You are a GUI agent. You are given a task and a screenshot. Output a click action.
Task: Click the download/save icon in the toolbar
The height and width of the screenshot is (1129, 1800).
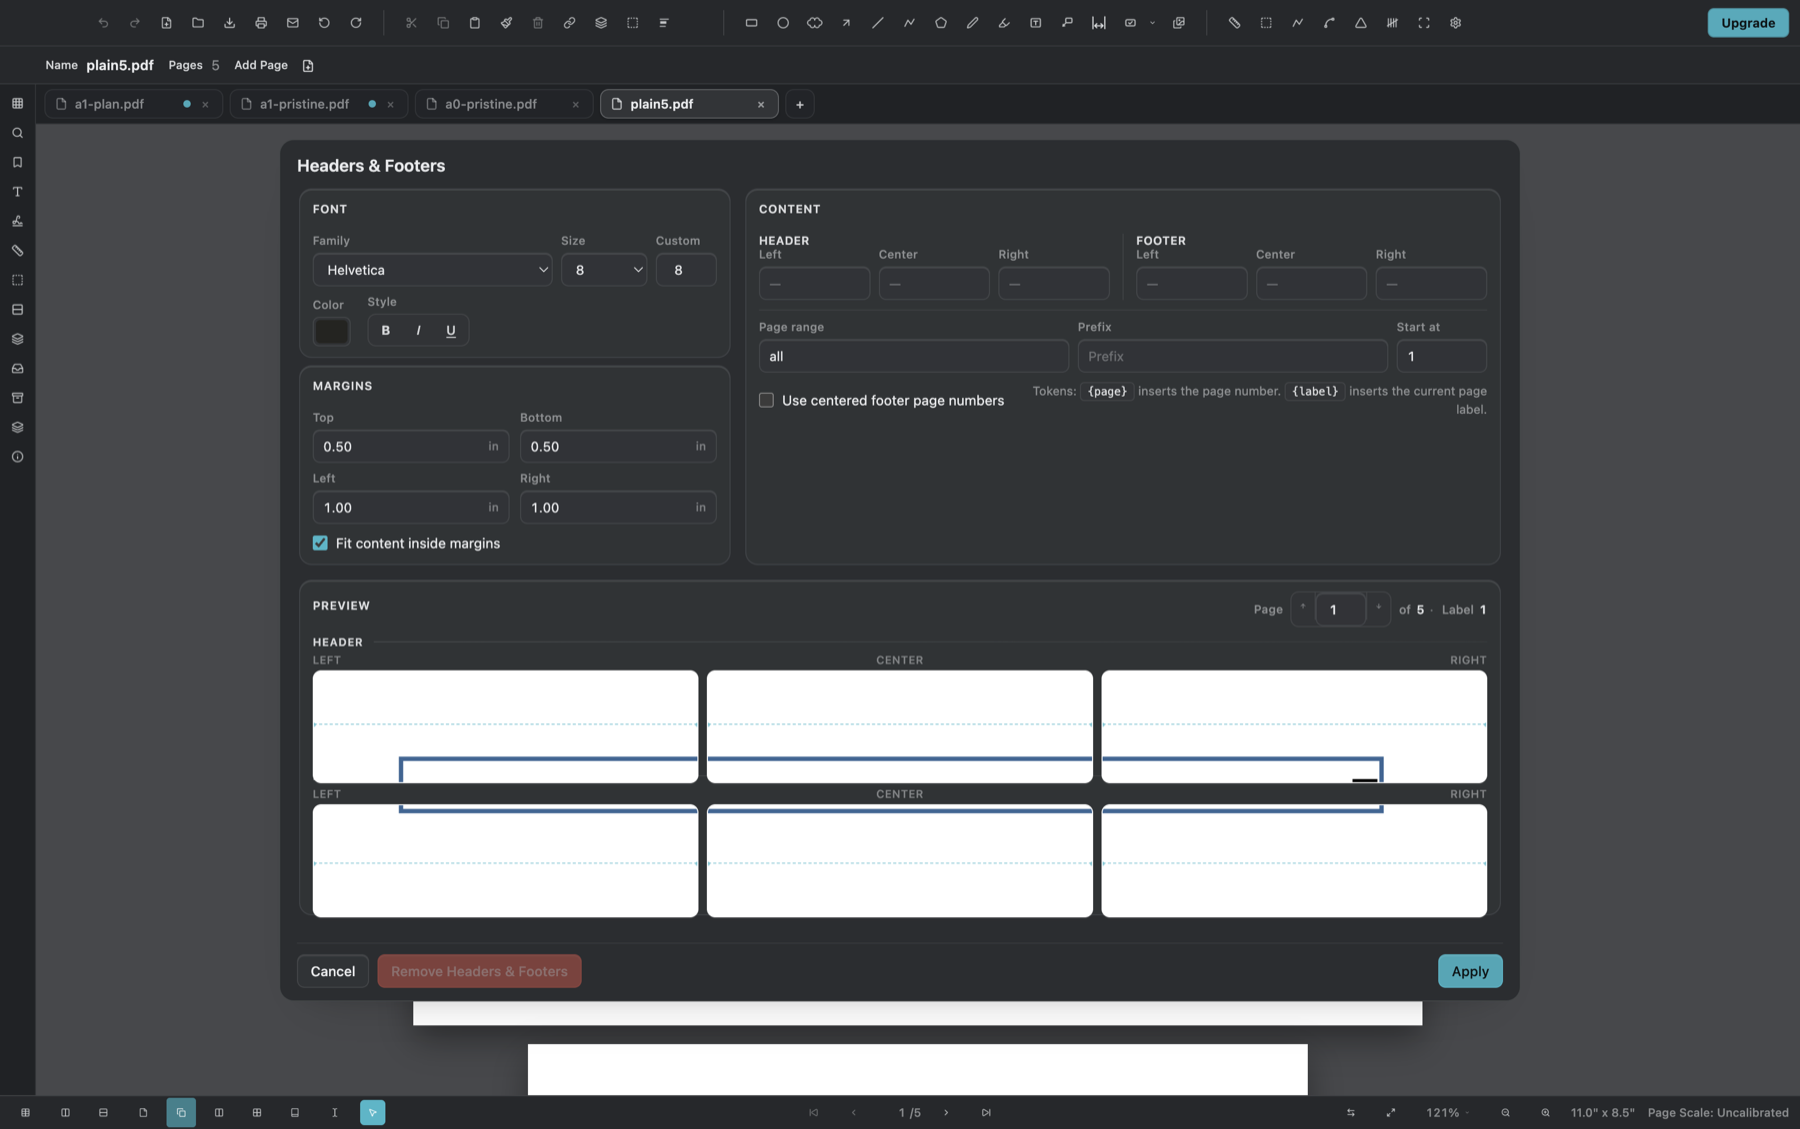(230, 23)
